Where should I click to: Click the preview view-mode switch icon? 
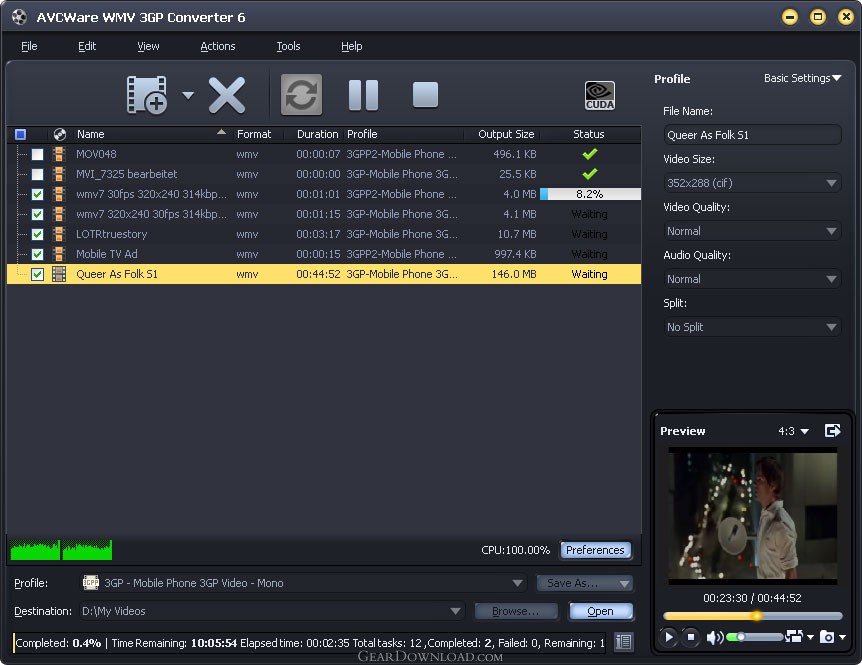pyautogui.click(x=794, y=636)
